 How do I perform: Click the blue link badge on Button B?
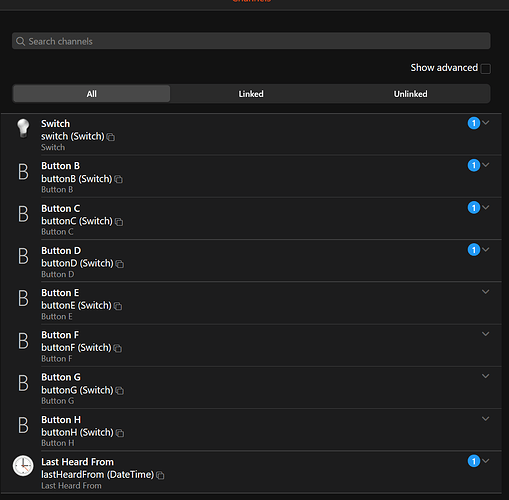474,165
